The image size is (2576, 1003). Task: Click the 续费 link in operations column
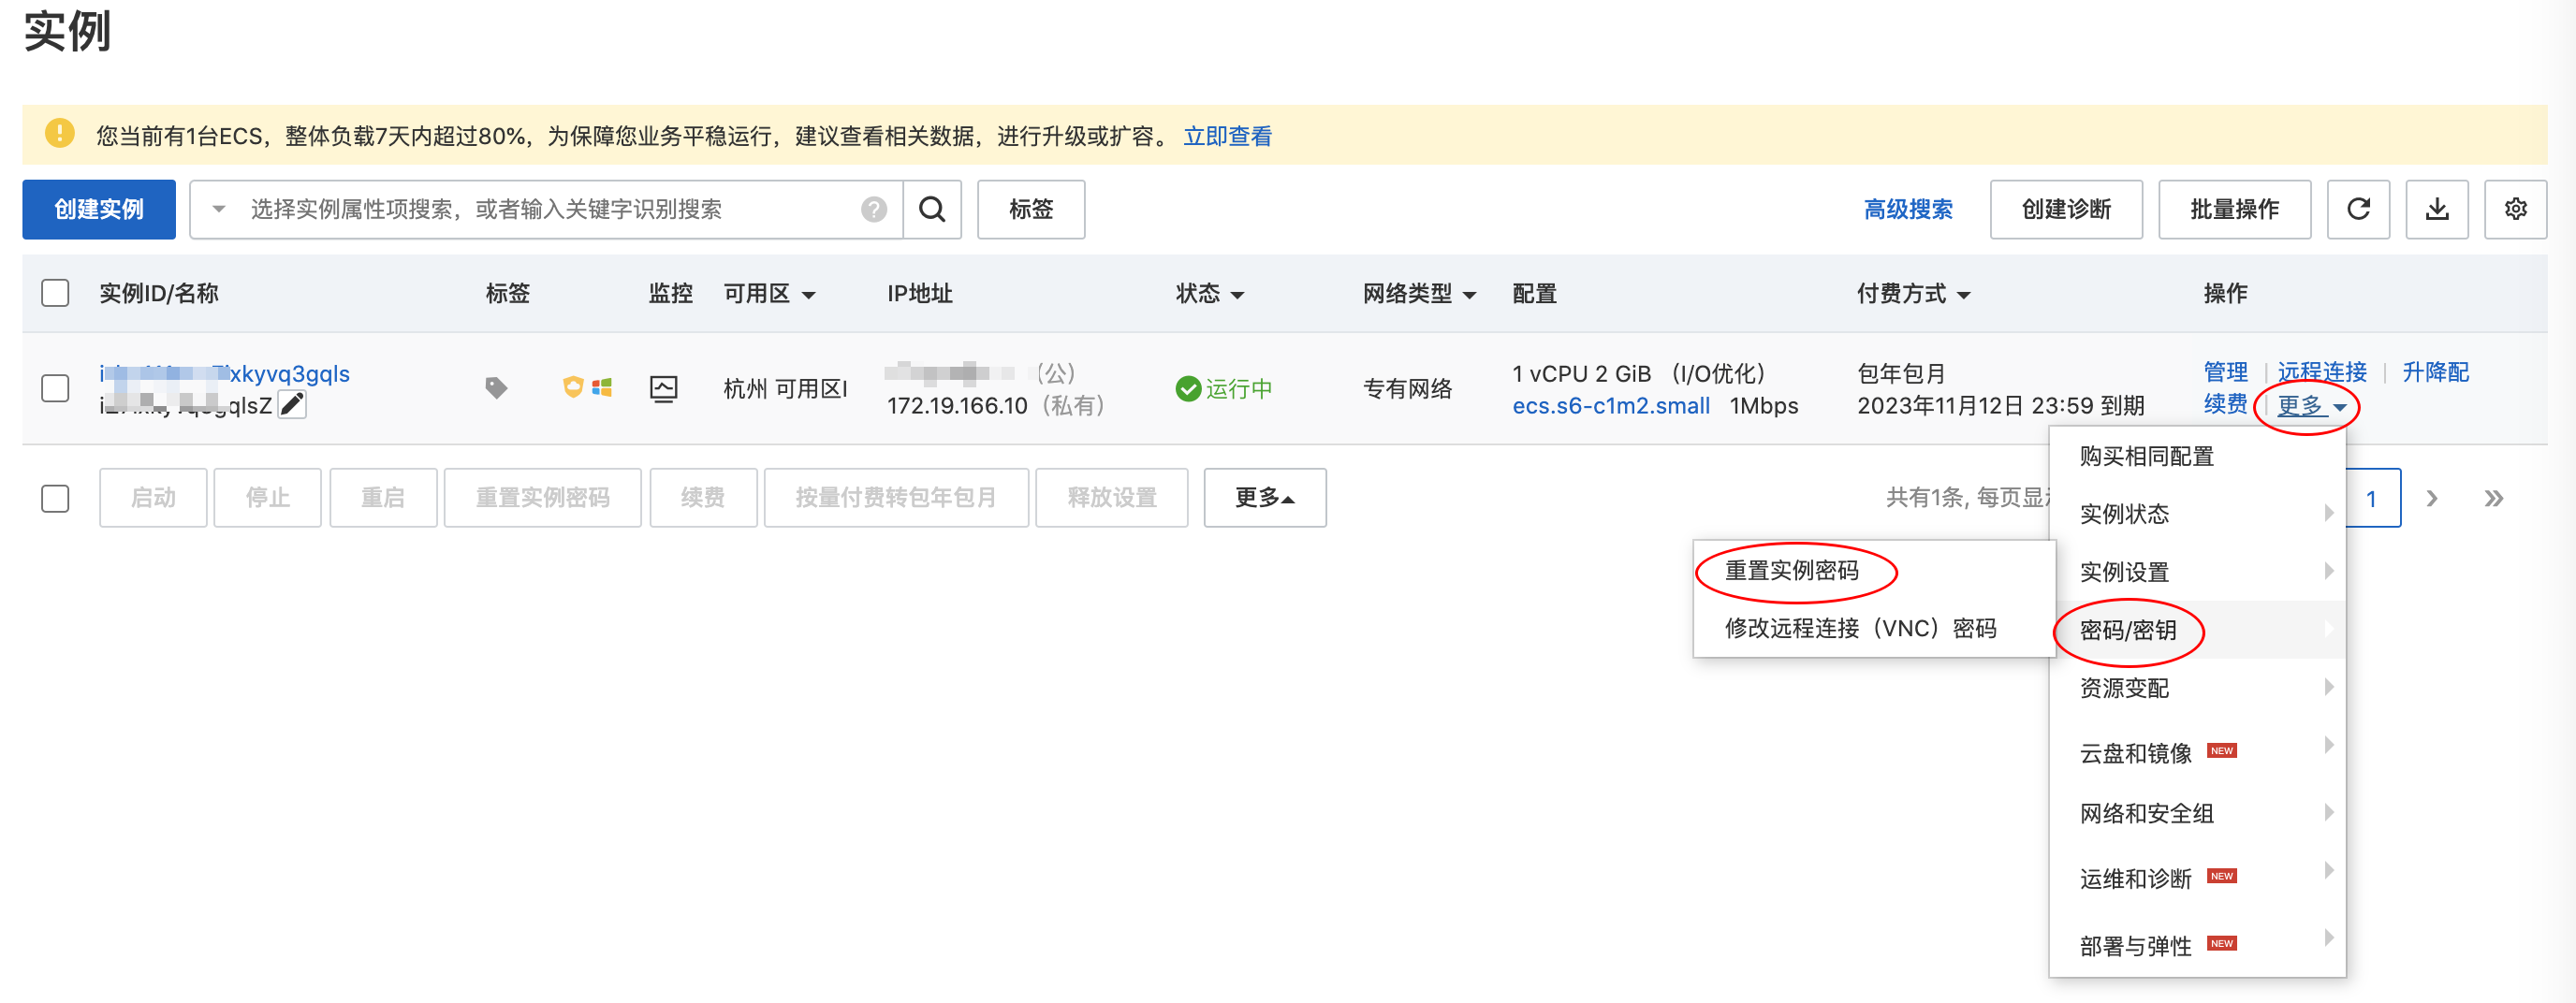2225,404
